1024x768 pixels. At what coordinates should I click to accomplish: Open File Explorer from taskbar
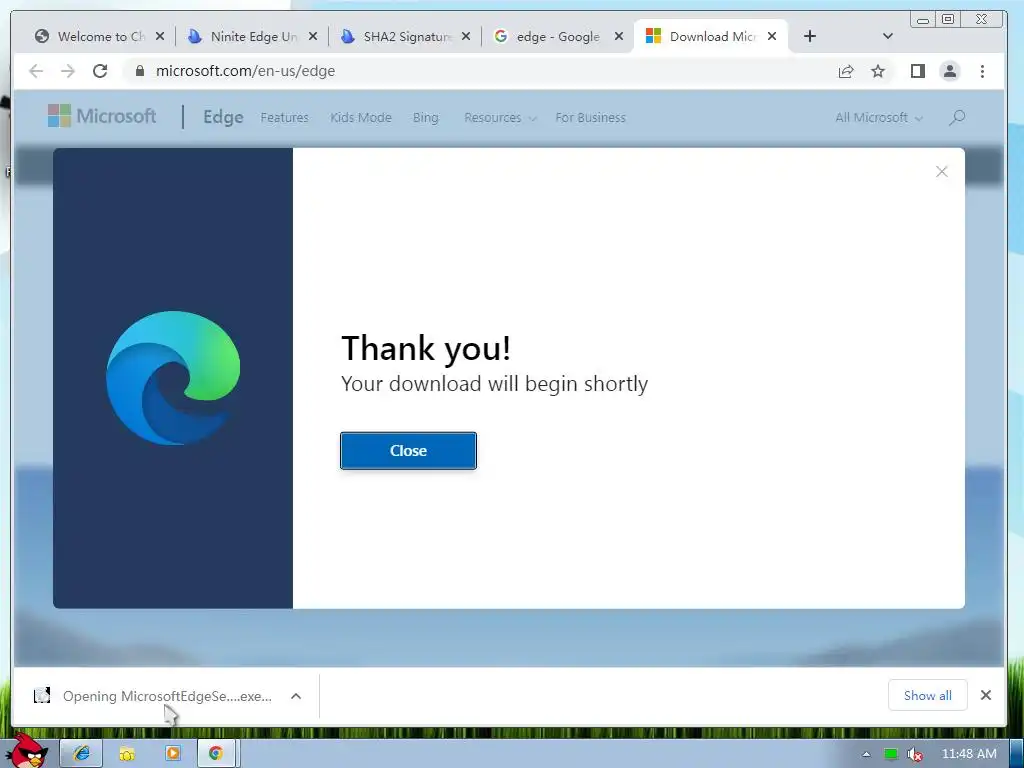click(x=127, y=754)
